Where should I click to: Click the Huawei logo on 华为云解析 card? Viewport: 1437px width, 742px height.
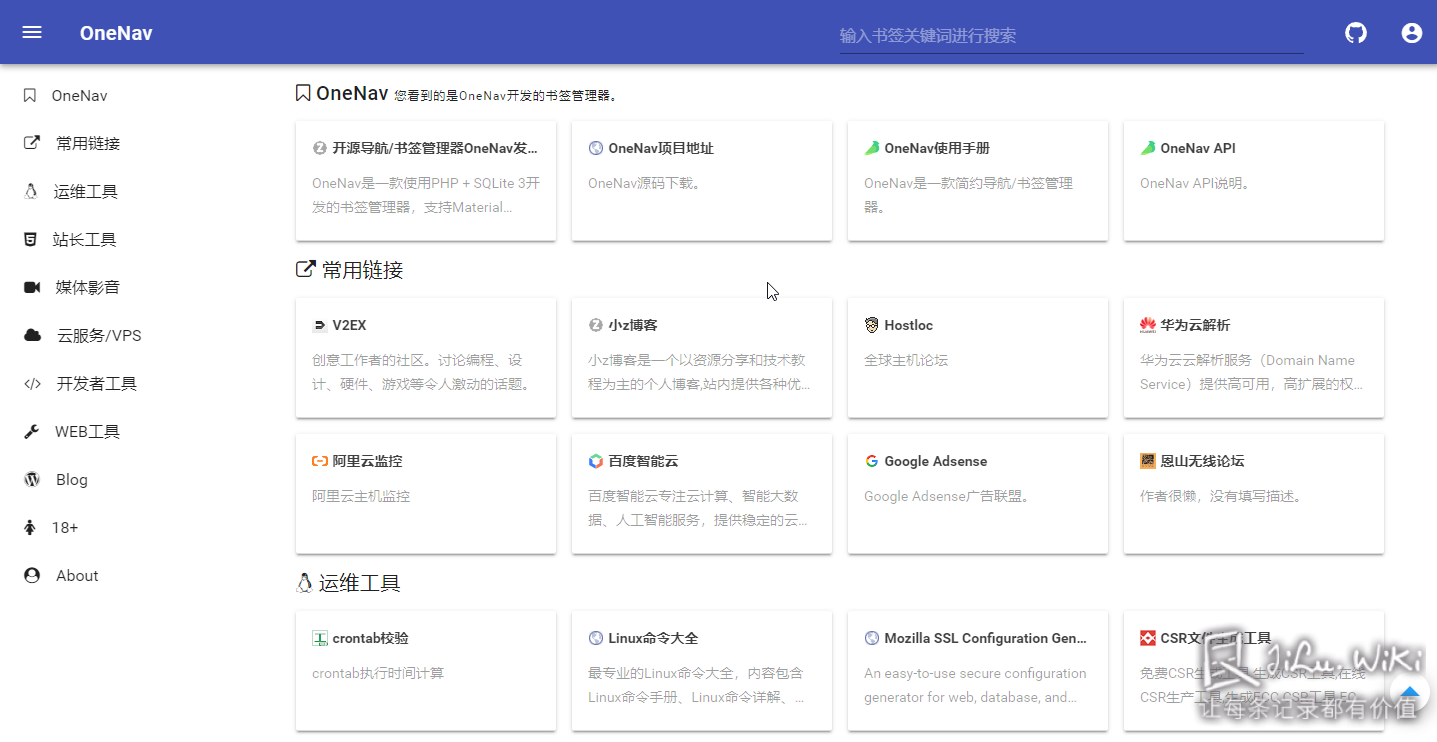tap(1148, 325)
